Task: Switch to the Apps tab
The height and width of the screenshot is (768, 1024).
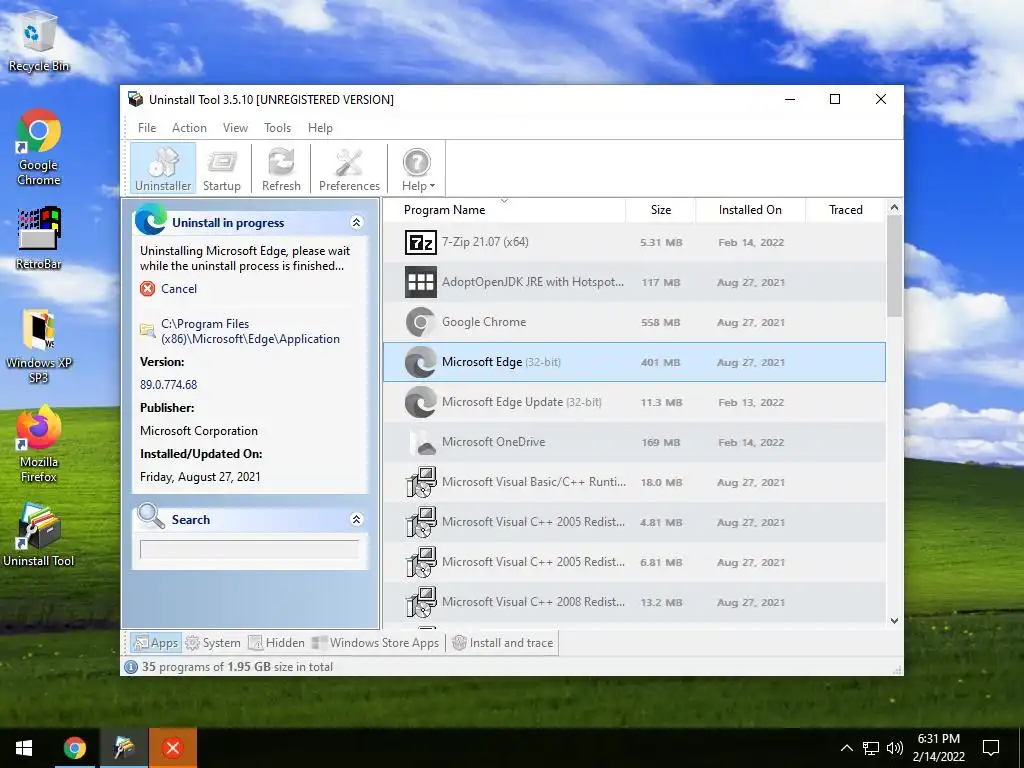Action: (155, 643)
